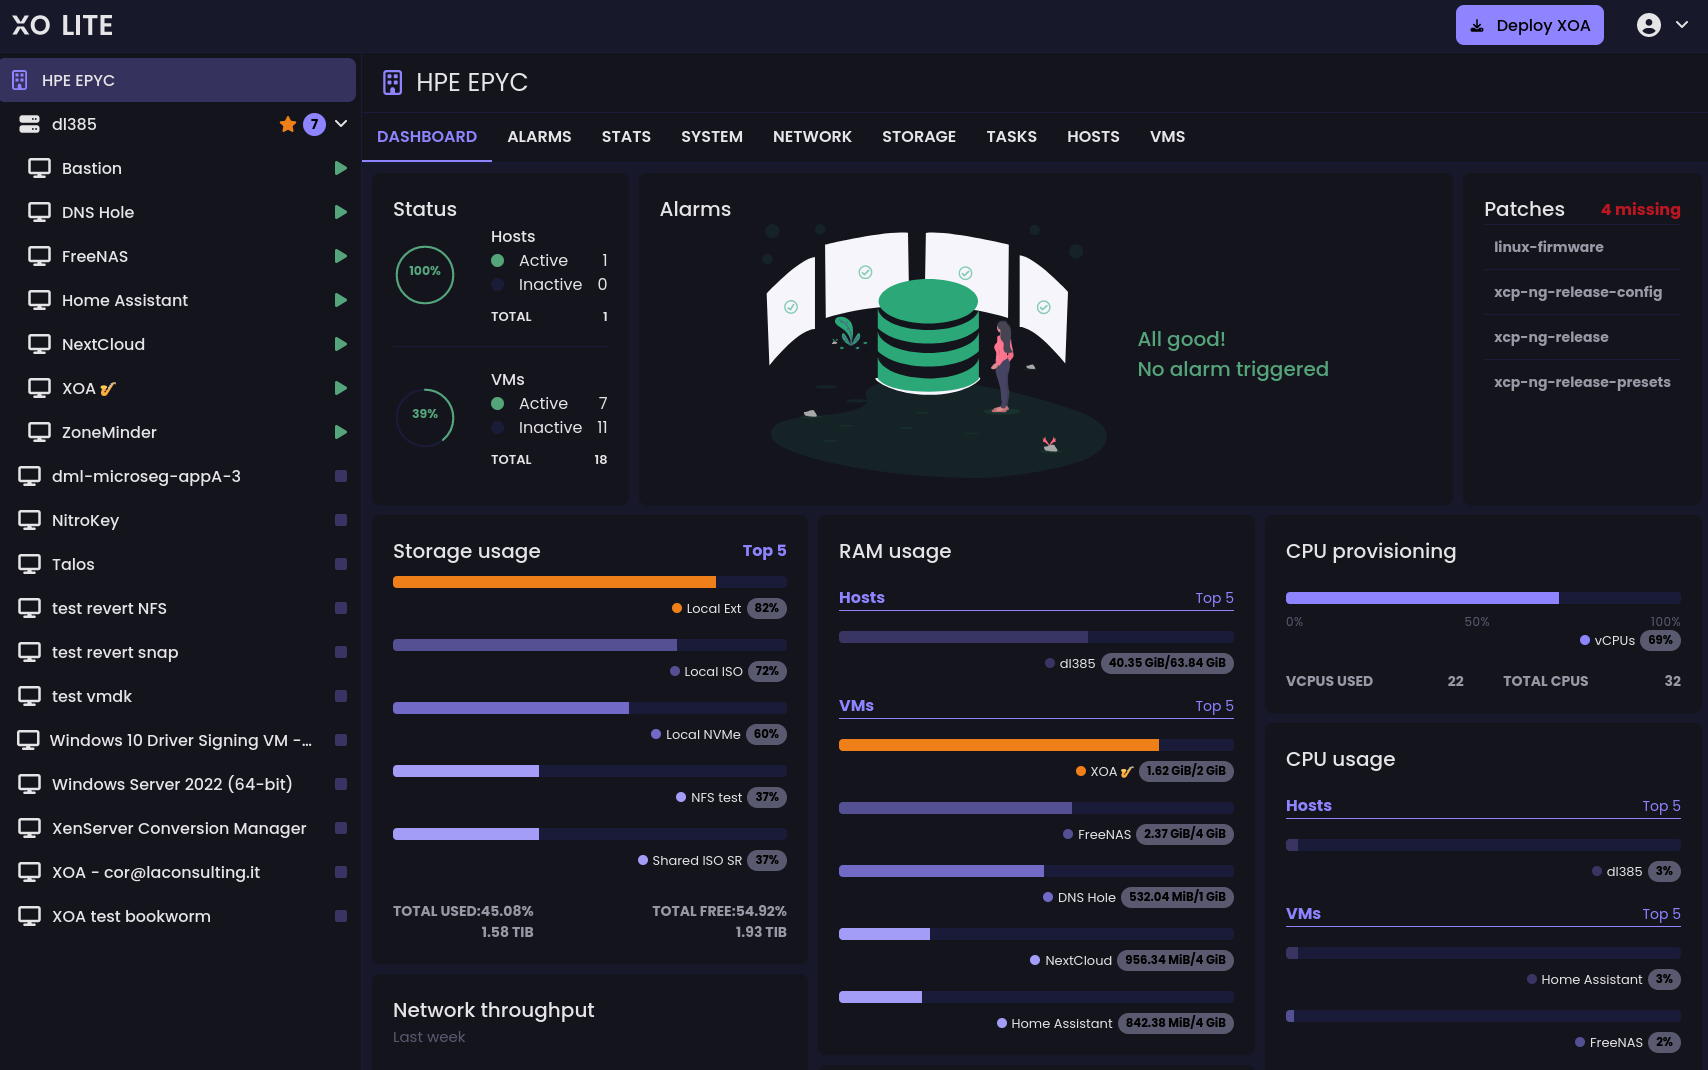The height and width of the screenshot is (1070, 1708).
Task: Click the NitroKey halted state icon
Action: tap(341, 520)
